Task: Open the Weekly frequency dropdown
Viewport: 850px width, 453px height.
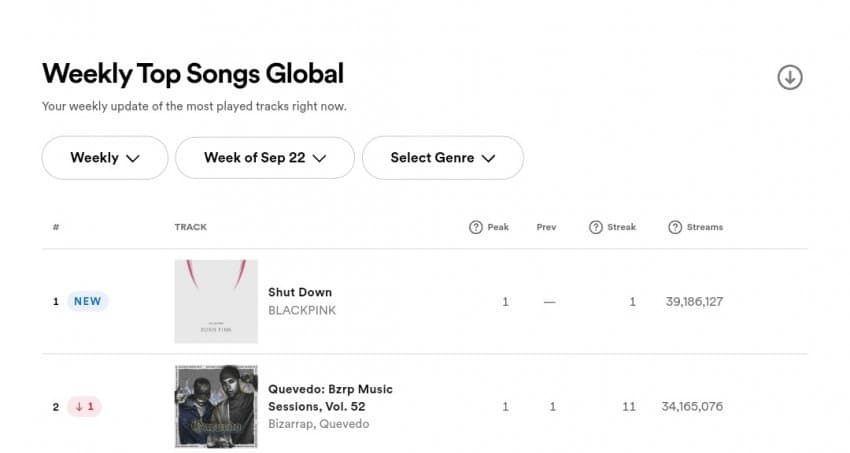Action: [105, 158]
